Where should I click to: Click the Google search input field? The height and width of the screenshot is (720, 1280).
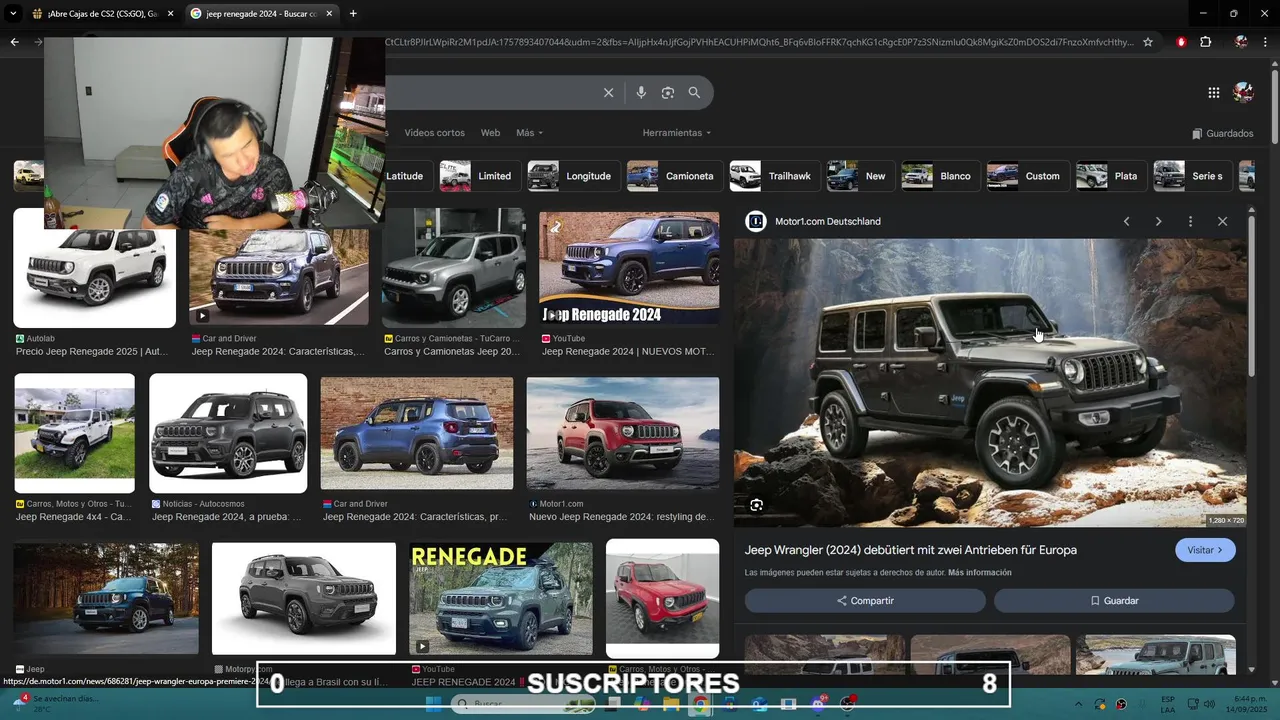coord(490,93)
